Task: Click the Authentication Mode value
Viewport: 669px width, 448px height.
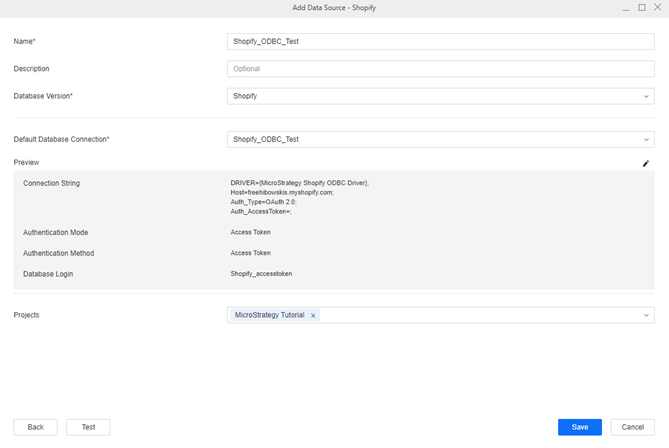Action: (250, 232)
